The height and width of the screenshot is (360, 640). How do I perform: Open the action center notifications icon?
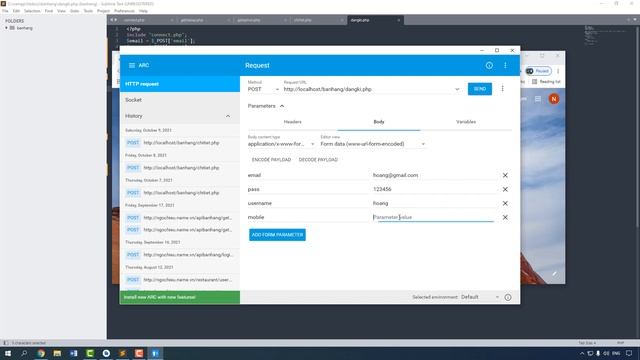coord(629,353)
